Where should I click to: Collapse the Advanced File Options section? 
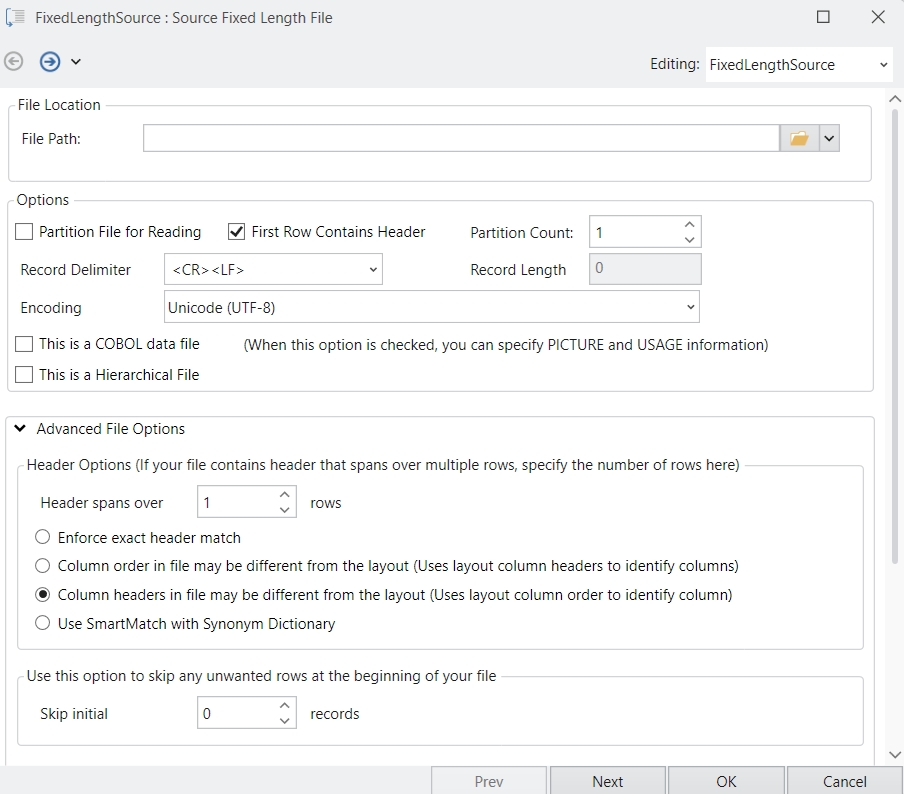click(20, 429)
